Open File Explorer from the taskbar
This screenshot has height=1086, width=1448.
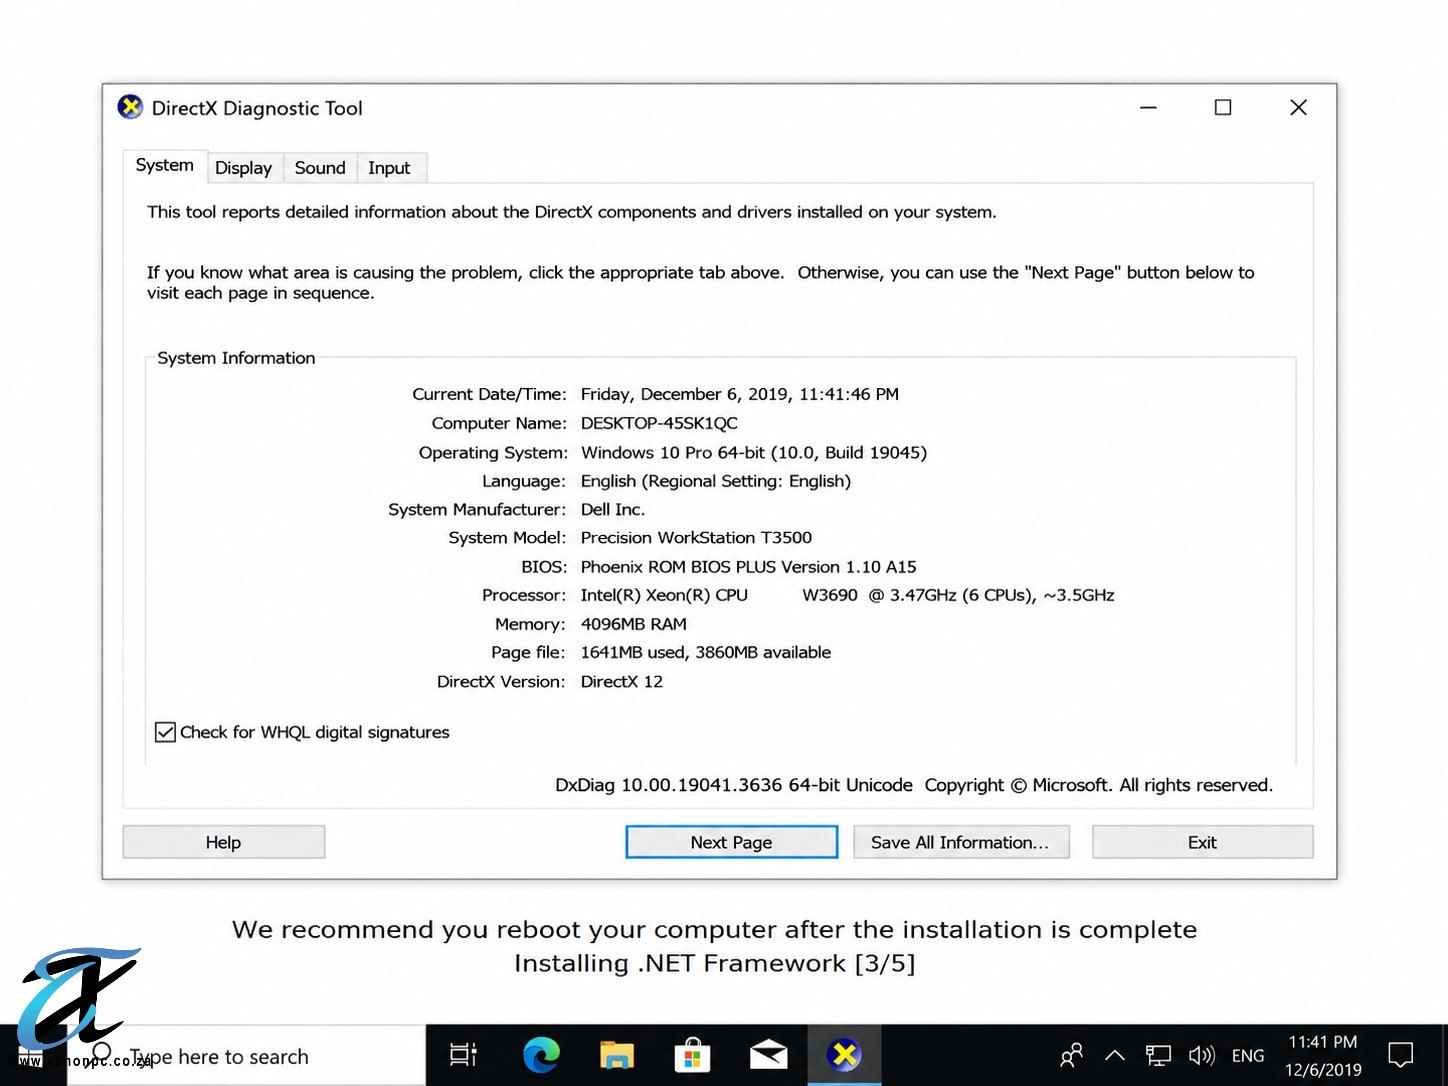[617, 1055]
